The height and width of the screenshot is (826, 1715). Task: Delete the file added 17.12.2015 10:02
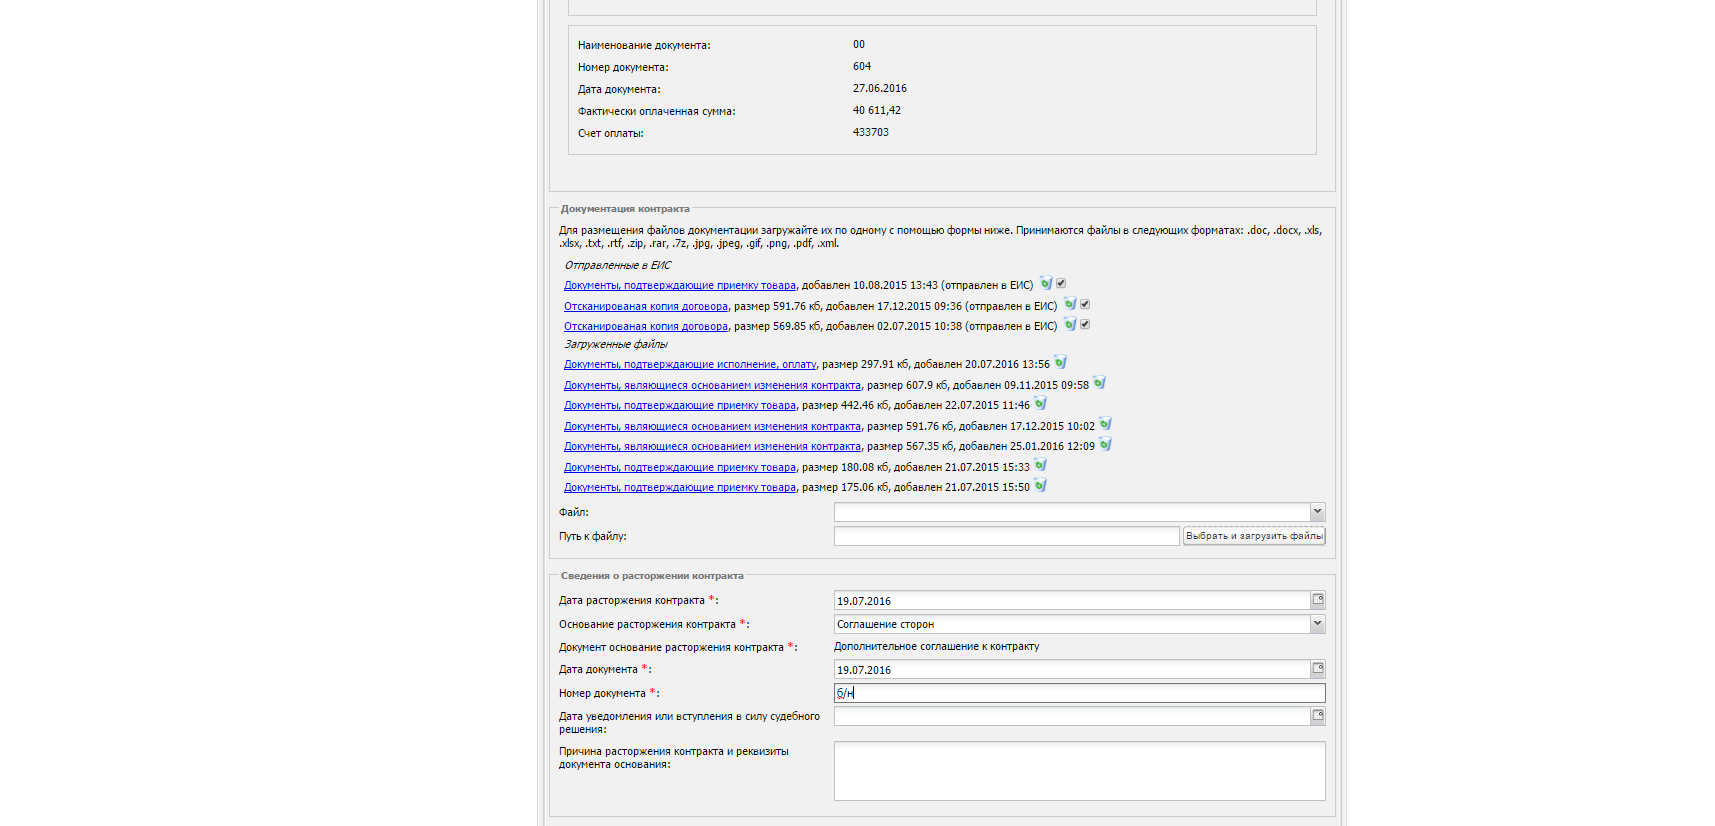[x=1105, y=424]
